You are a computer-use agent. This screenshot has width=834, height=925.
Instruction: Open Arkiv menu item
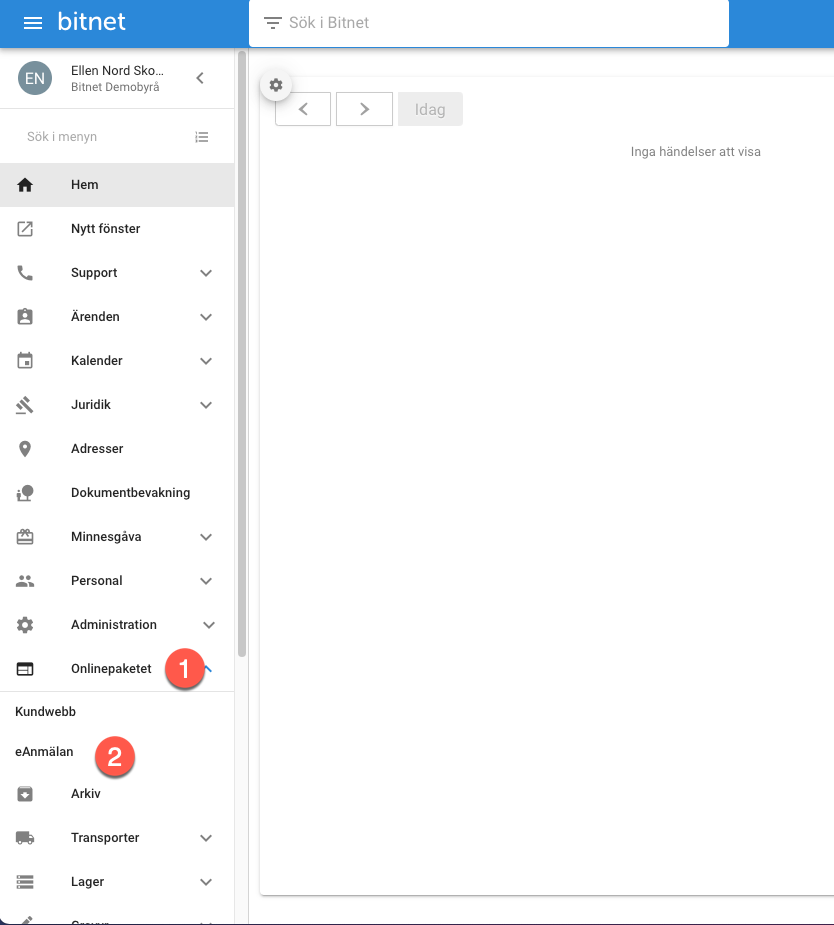click(117, 794)
